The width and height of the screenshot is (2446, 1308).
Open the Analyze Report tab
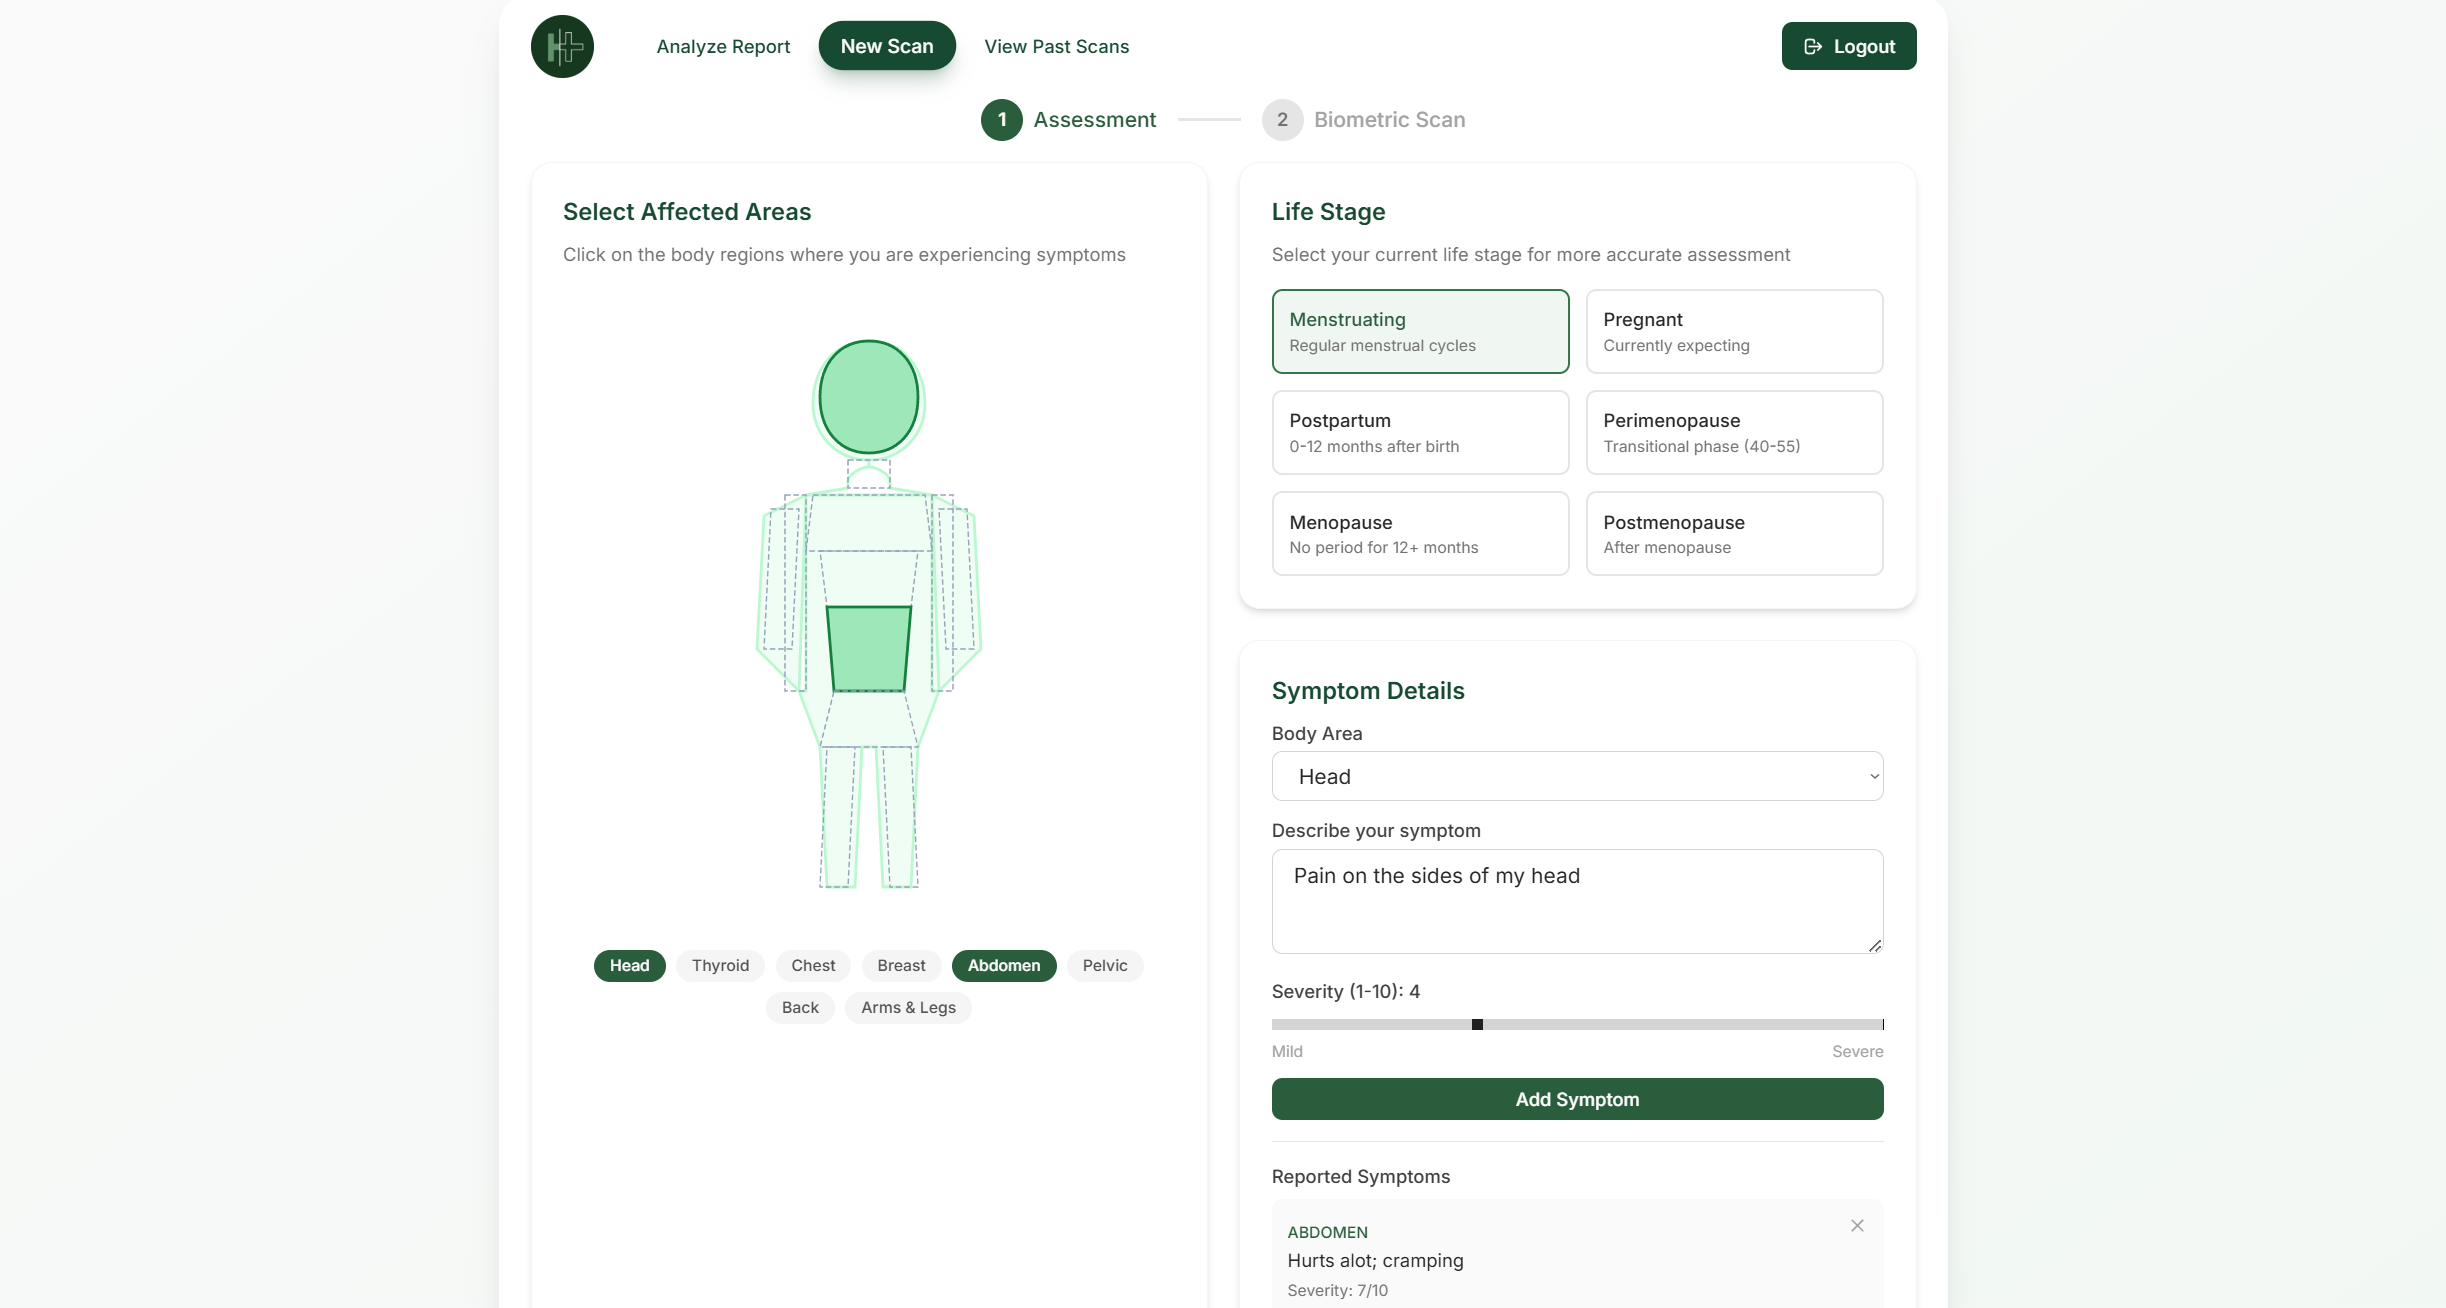coord(723,46)
